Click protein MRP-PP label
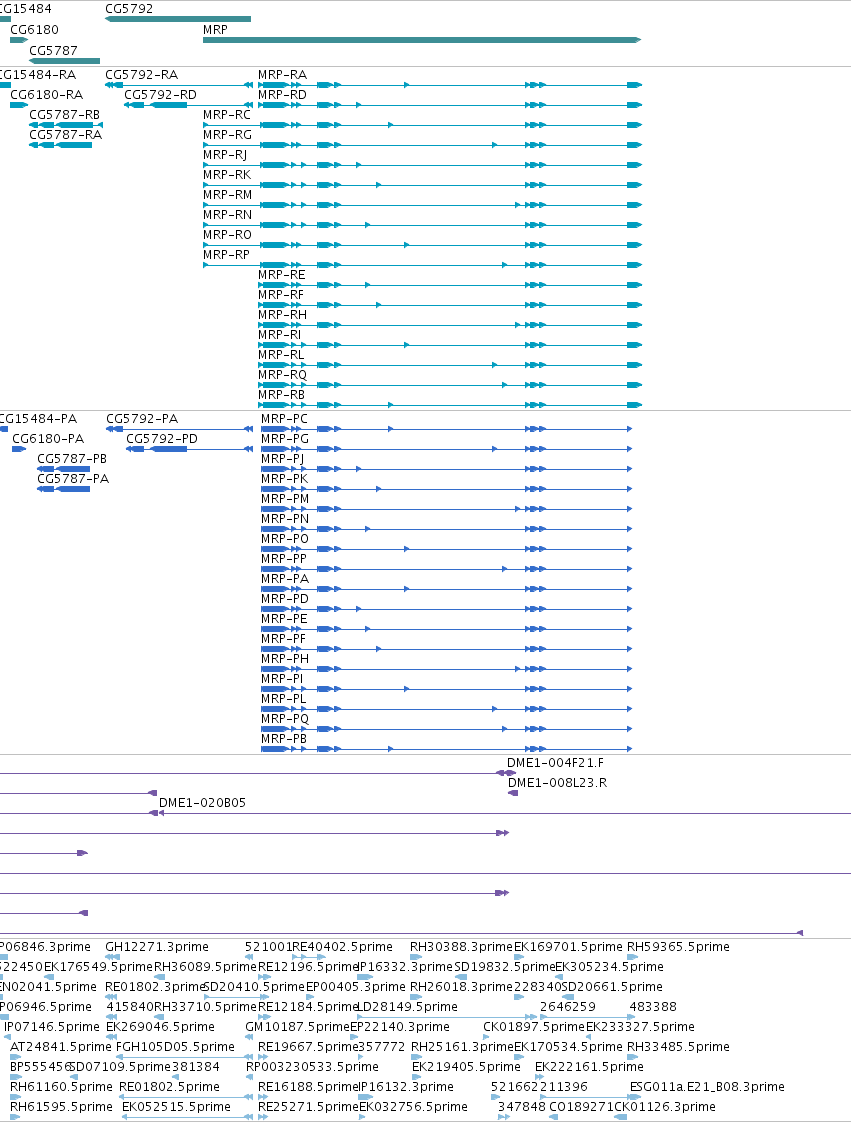The height and width of the screenshot is (1122, 851). point(283,560)
